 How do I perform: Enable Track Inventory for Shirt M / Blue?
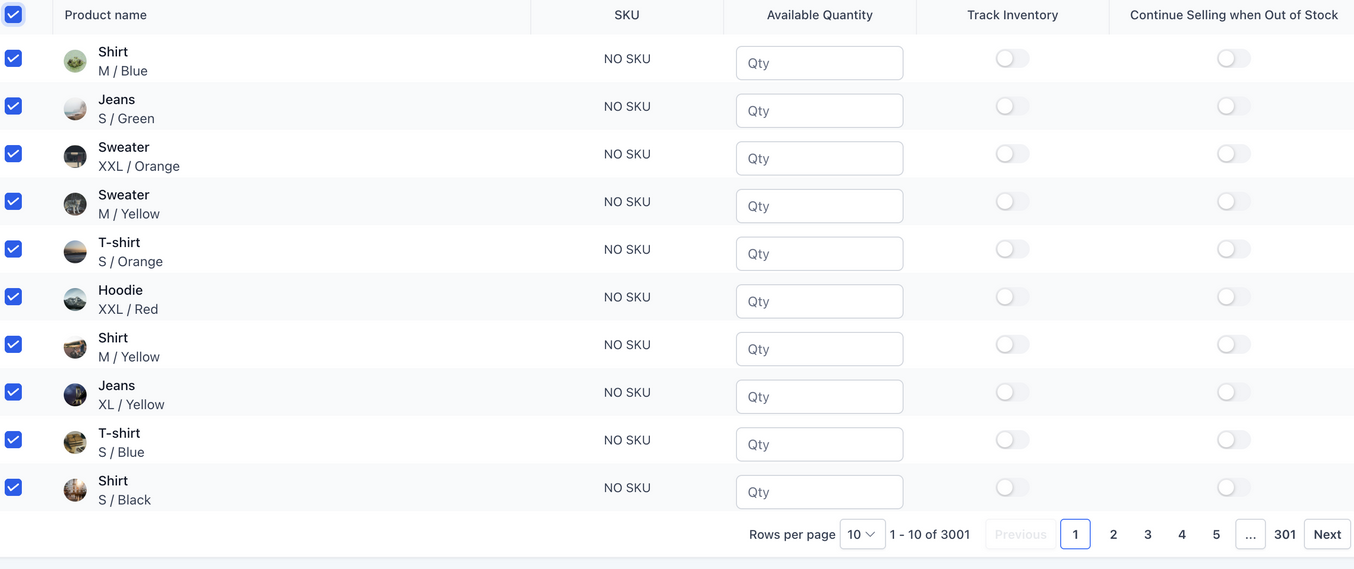pos(1012,59)
